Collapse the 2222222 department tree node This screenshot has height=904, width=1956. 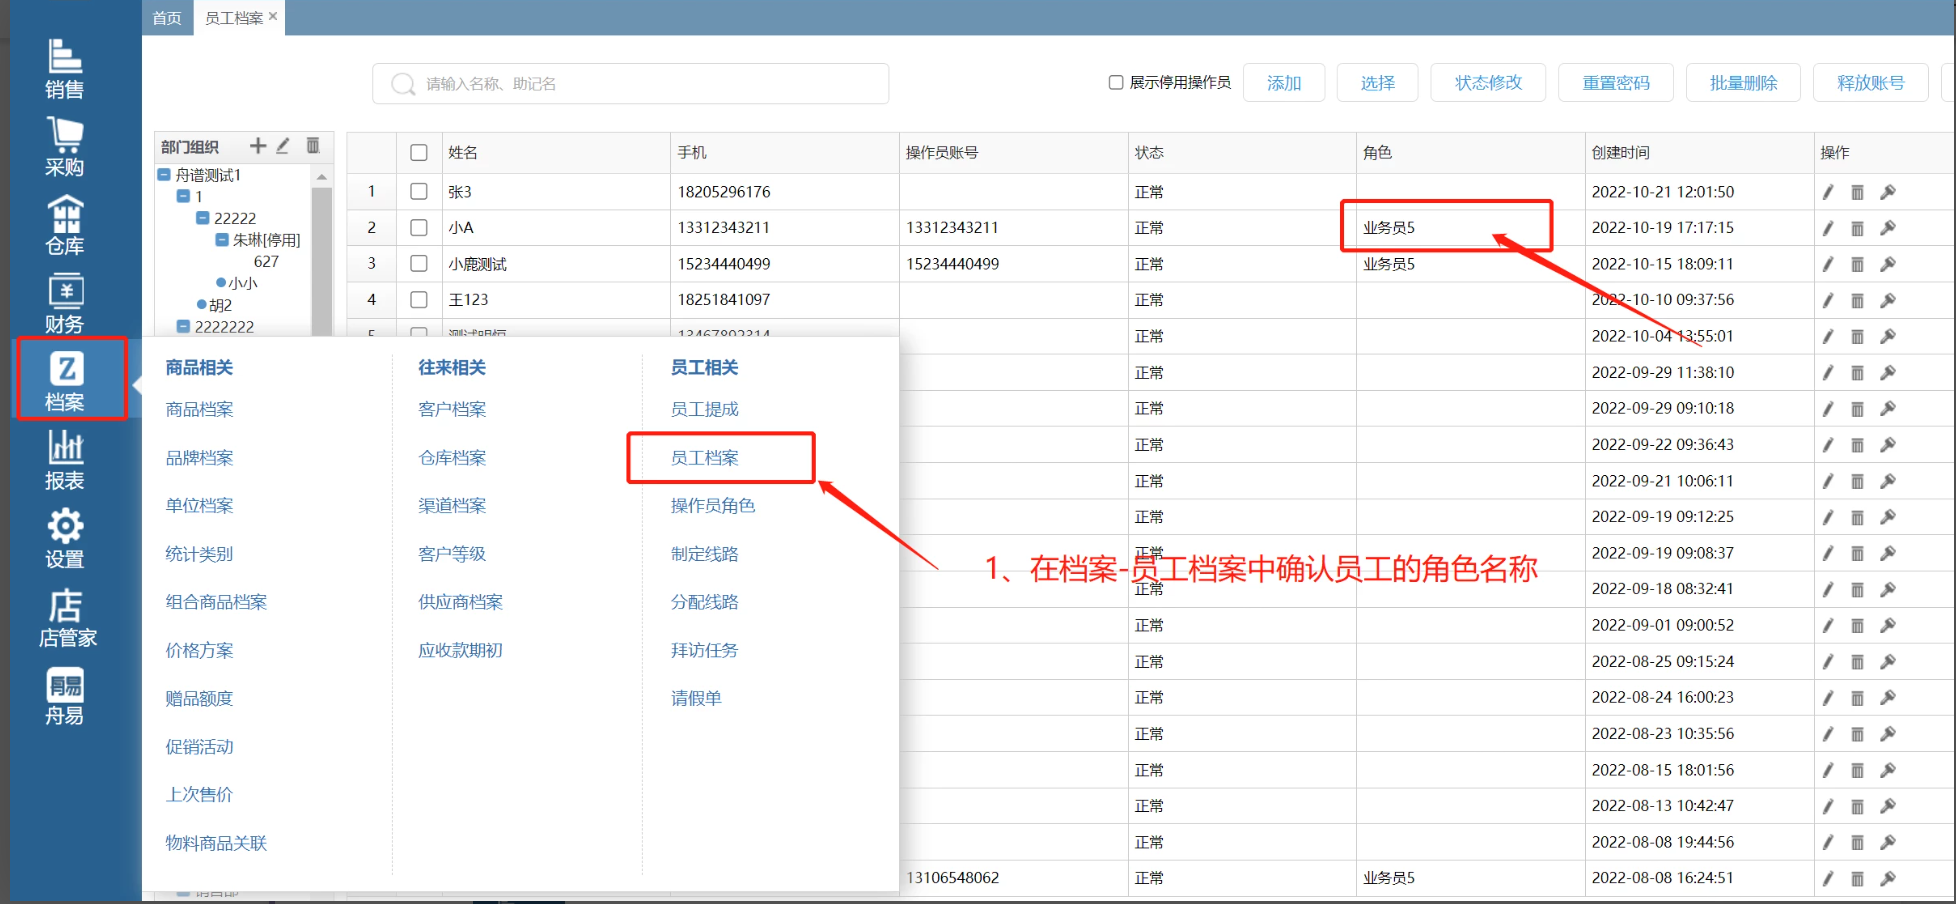183,327
